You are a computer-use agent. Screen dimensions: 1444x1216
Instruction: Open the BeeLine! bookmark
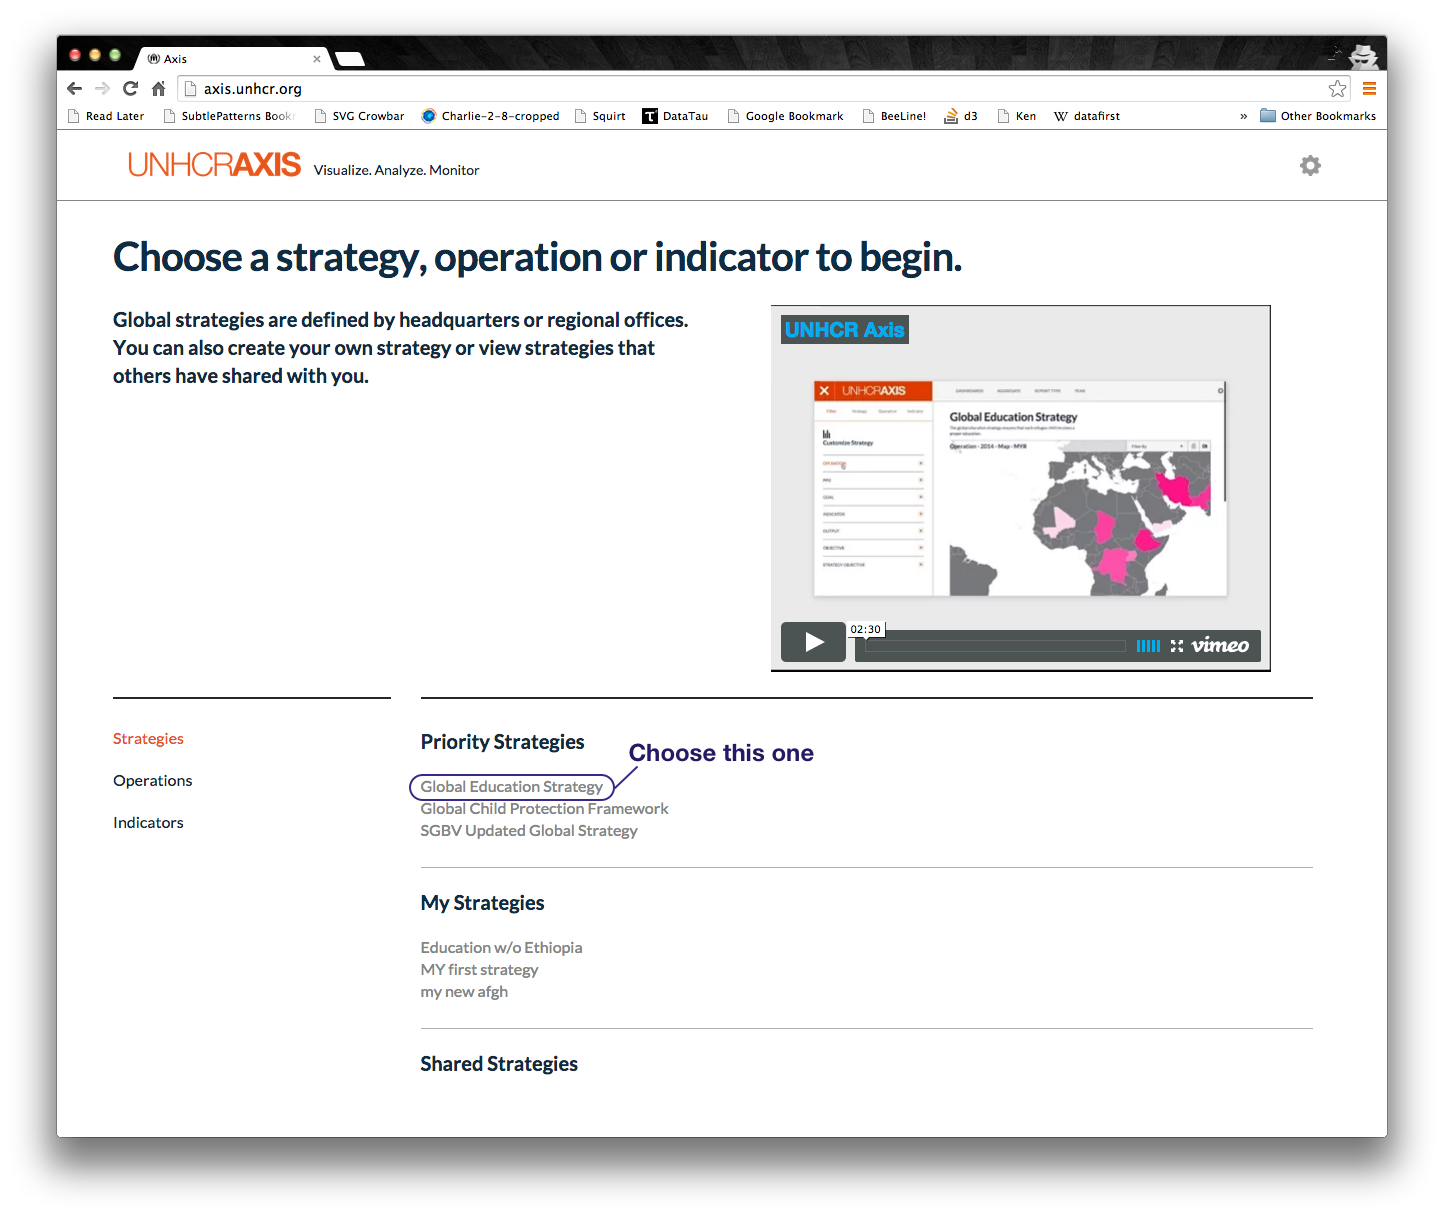[x=894, y=116]
